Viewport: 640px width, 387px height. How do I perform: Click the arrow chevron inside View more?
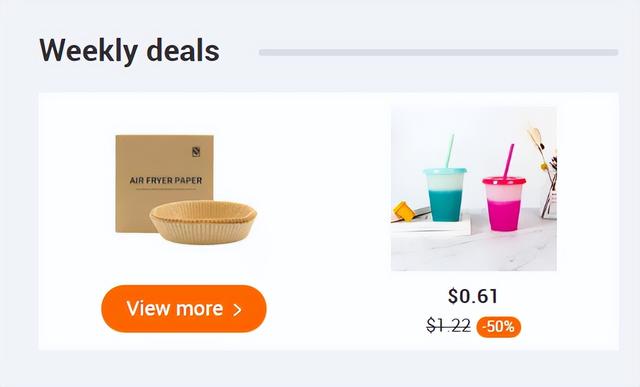pyautogui.click(x=237, y=310)
